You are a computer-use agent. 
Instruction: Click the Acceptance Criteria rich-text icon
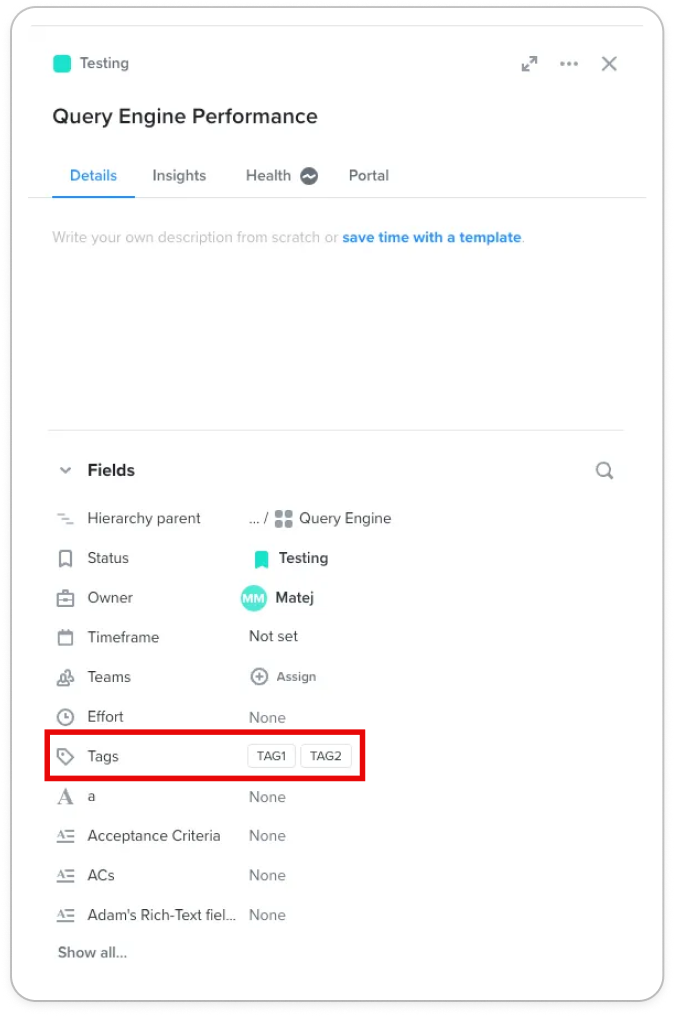click(x=65, y=837)
